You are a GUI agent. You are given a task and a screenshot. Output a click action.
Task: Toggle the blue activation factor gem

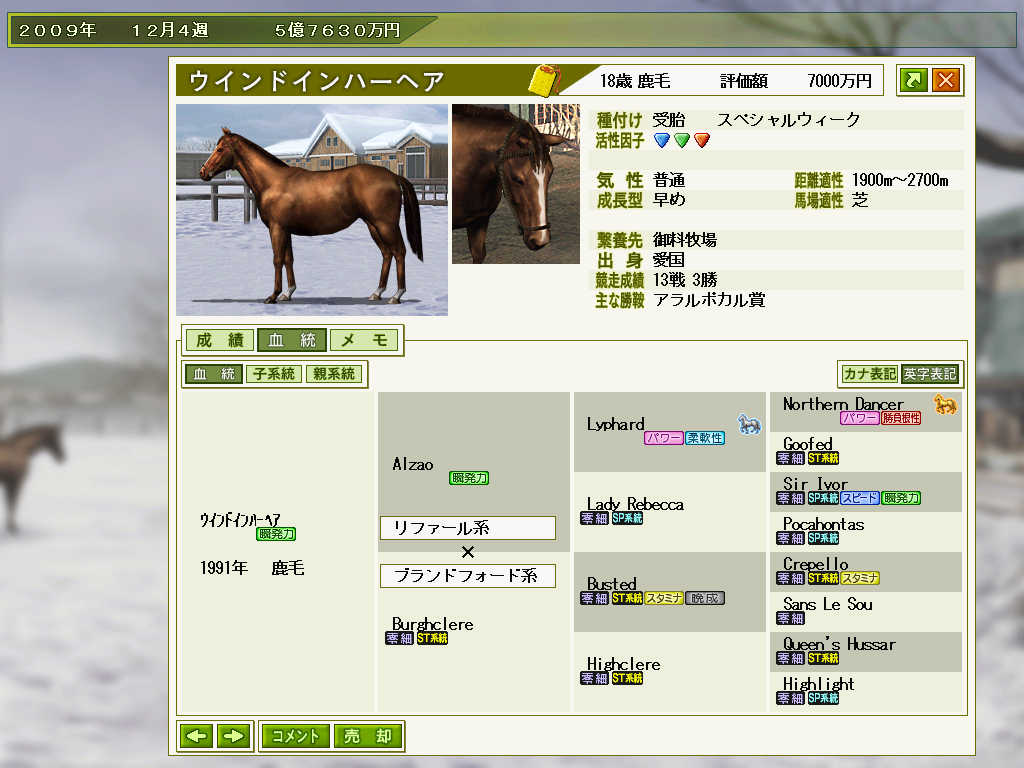(662, 140)
